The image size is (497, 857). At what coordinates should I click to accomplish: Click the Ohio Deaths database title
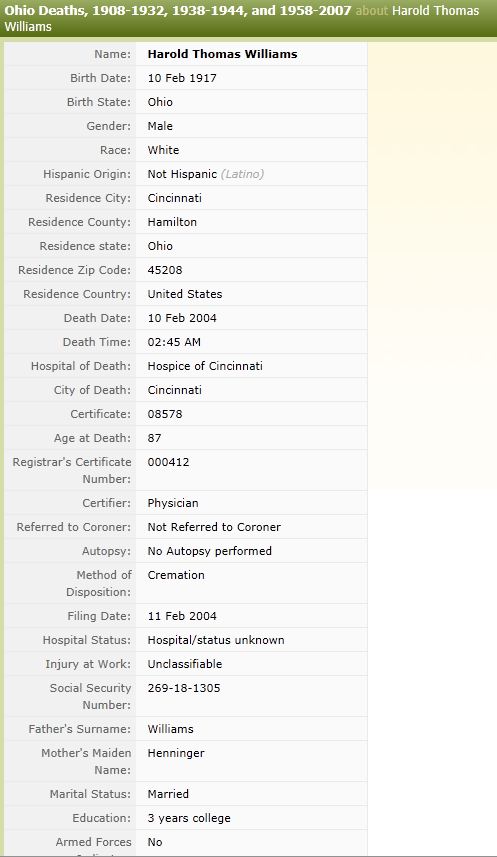coord(178,10)
